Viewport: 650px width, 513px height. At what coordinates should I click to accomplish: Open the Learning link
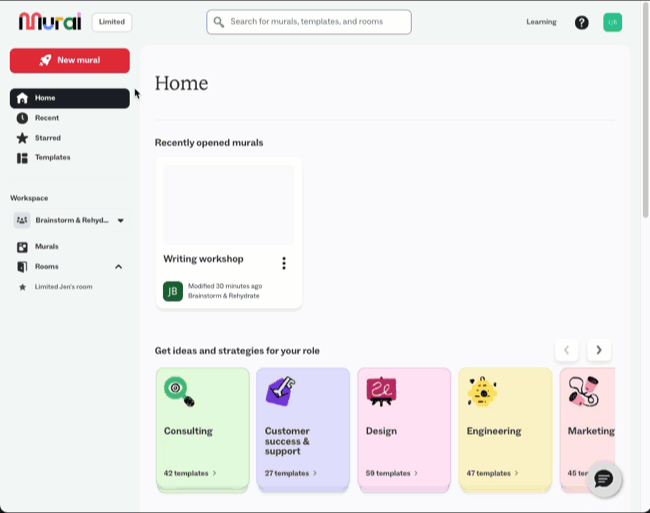pos(541,22)
